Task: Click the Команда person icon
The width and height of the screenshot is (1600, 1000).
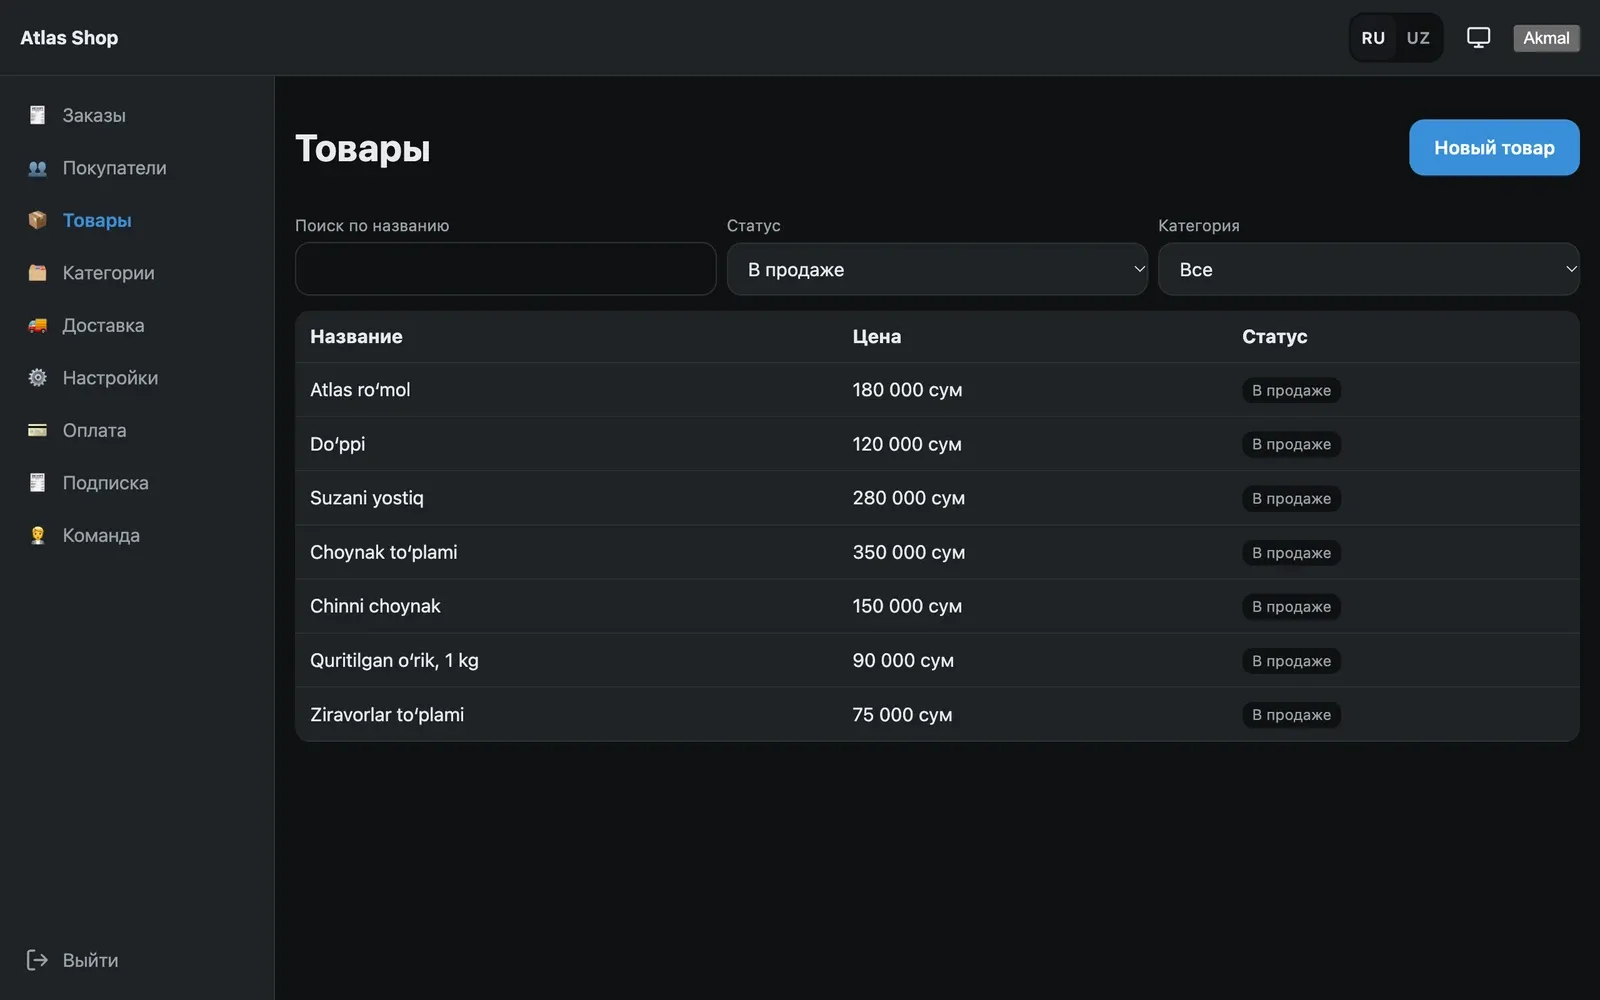Action: 37,535
